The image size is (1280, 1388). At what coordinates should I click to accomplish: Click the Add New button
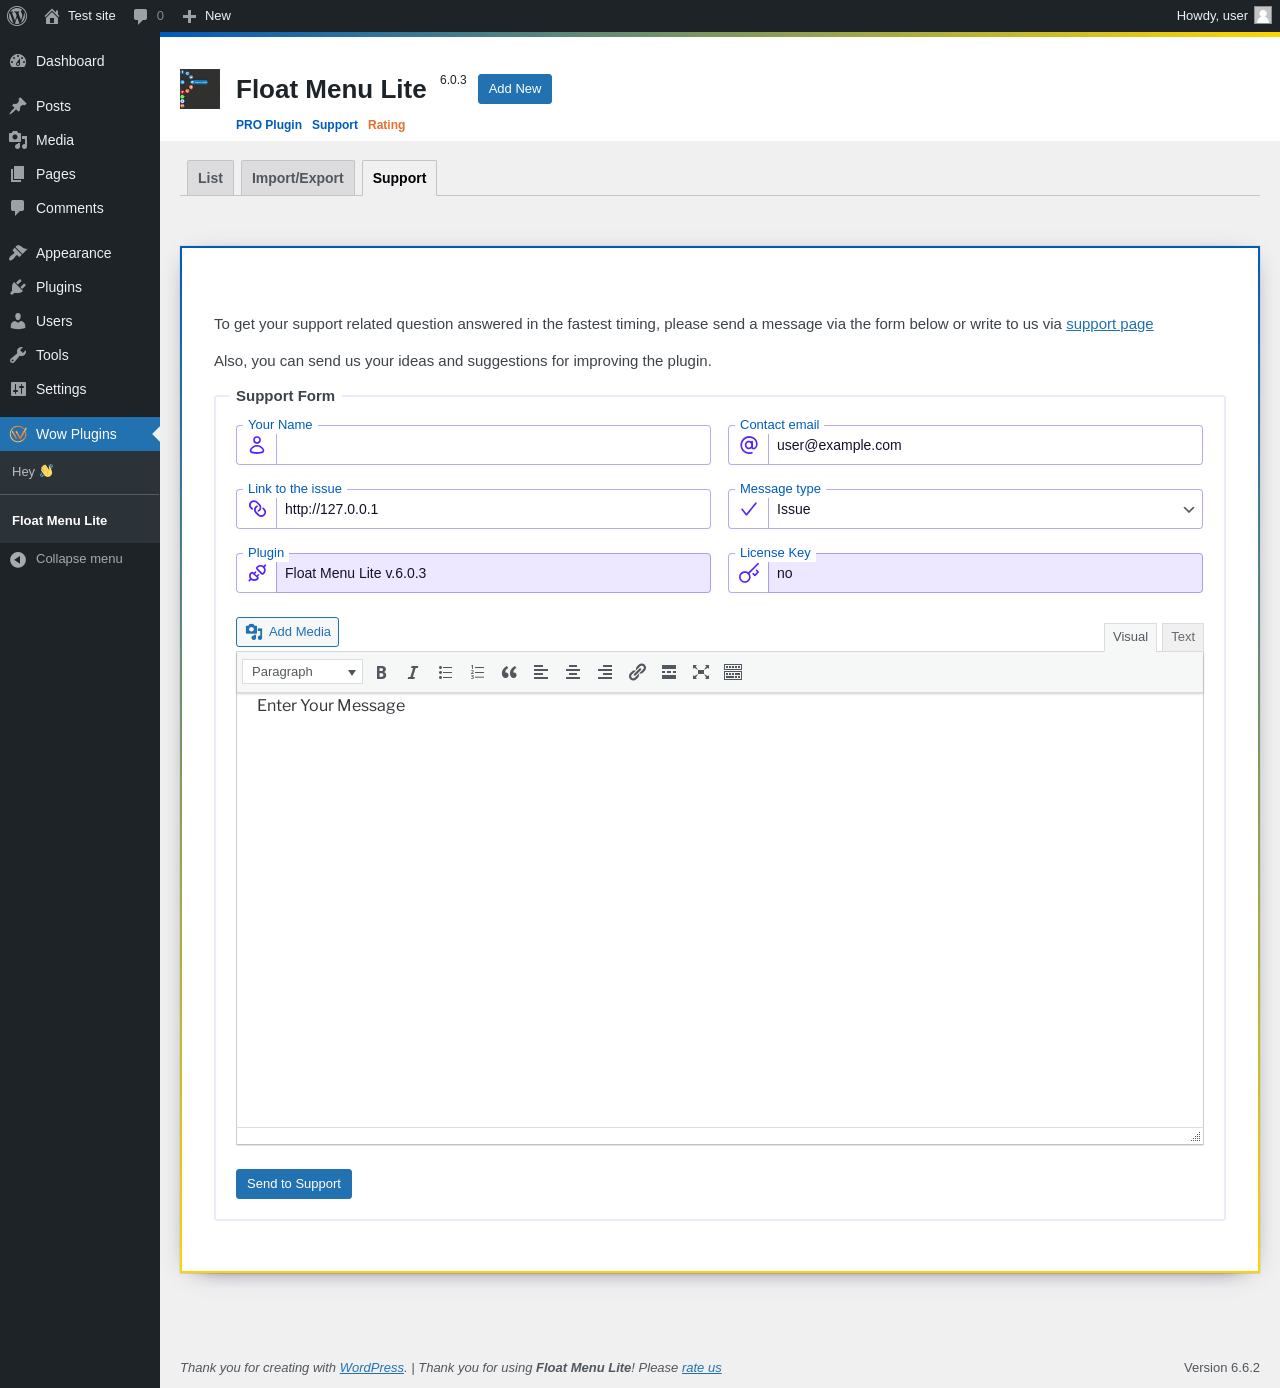[515, 89]
